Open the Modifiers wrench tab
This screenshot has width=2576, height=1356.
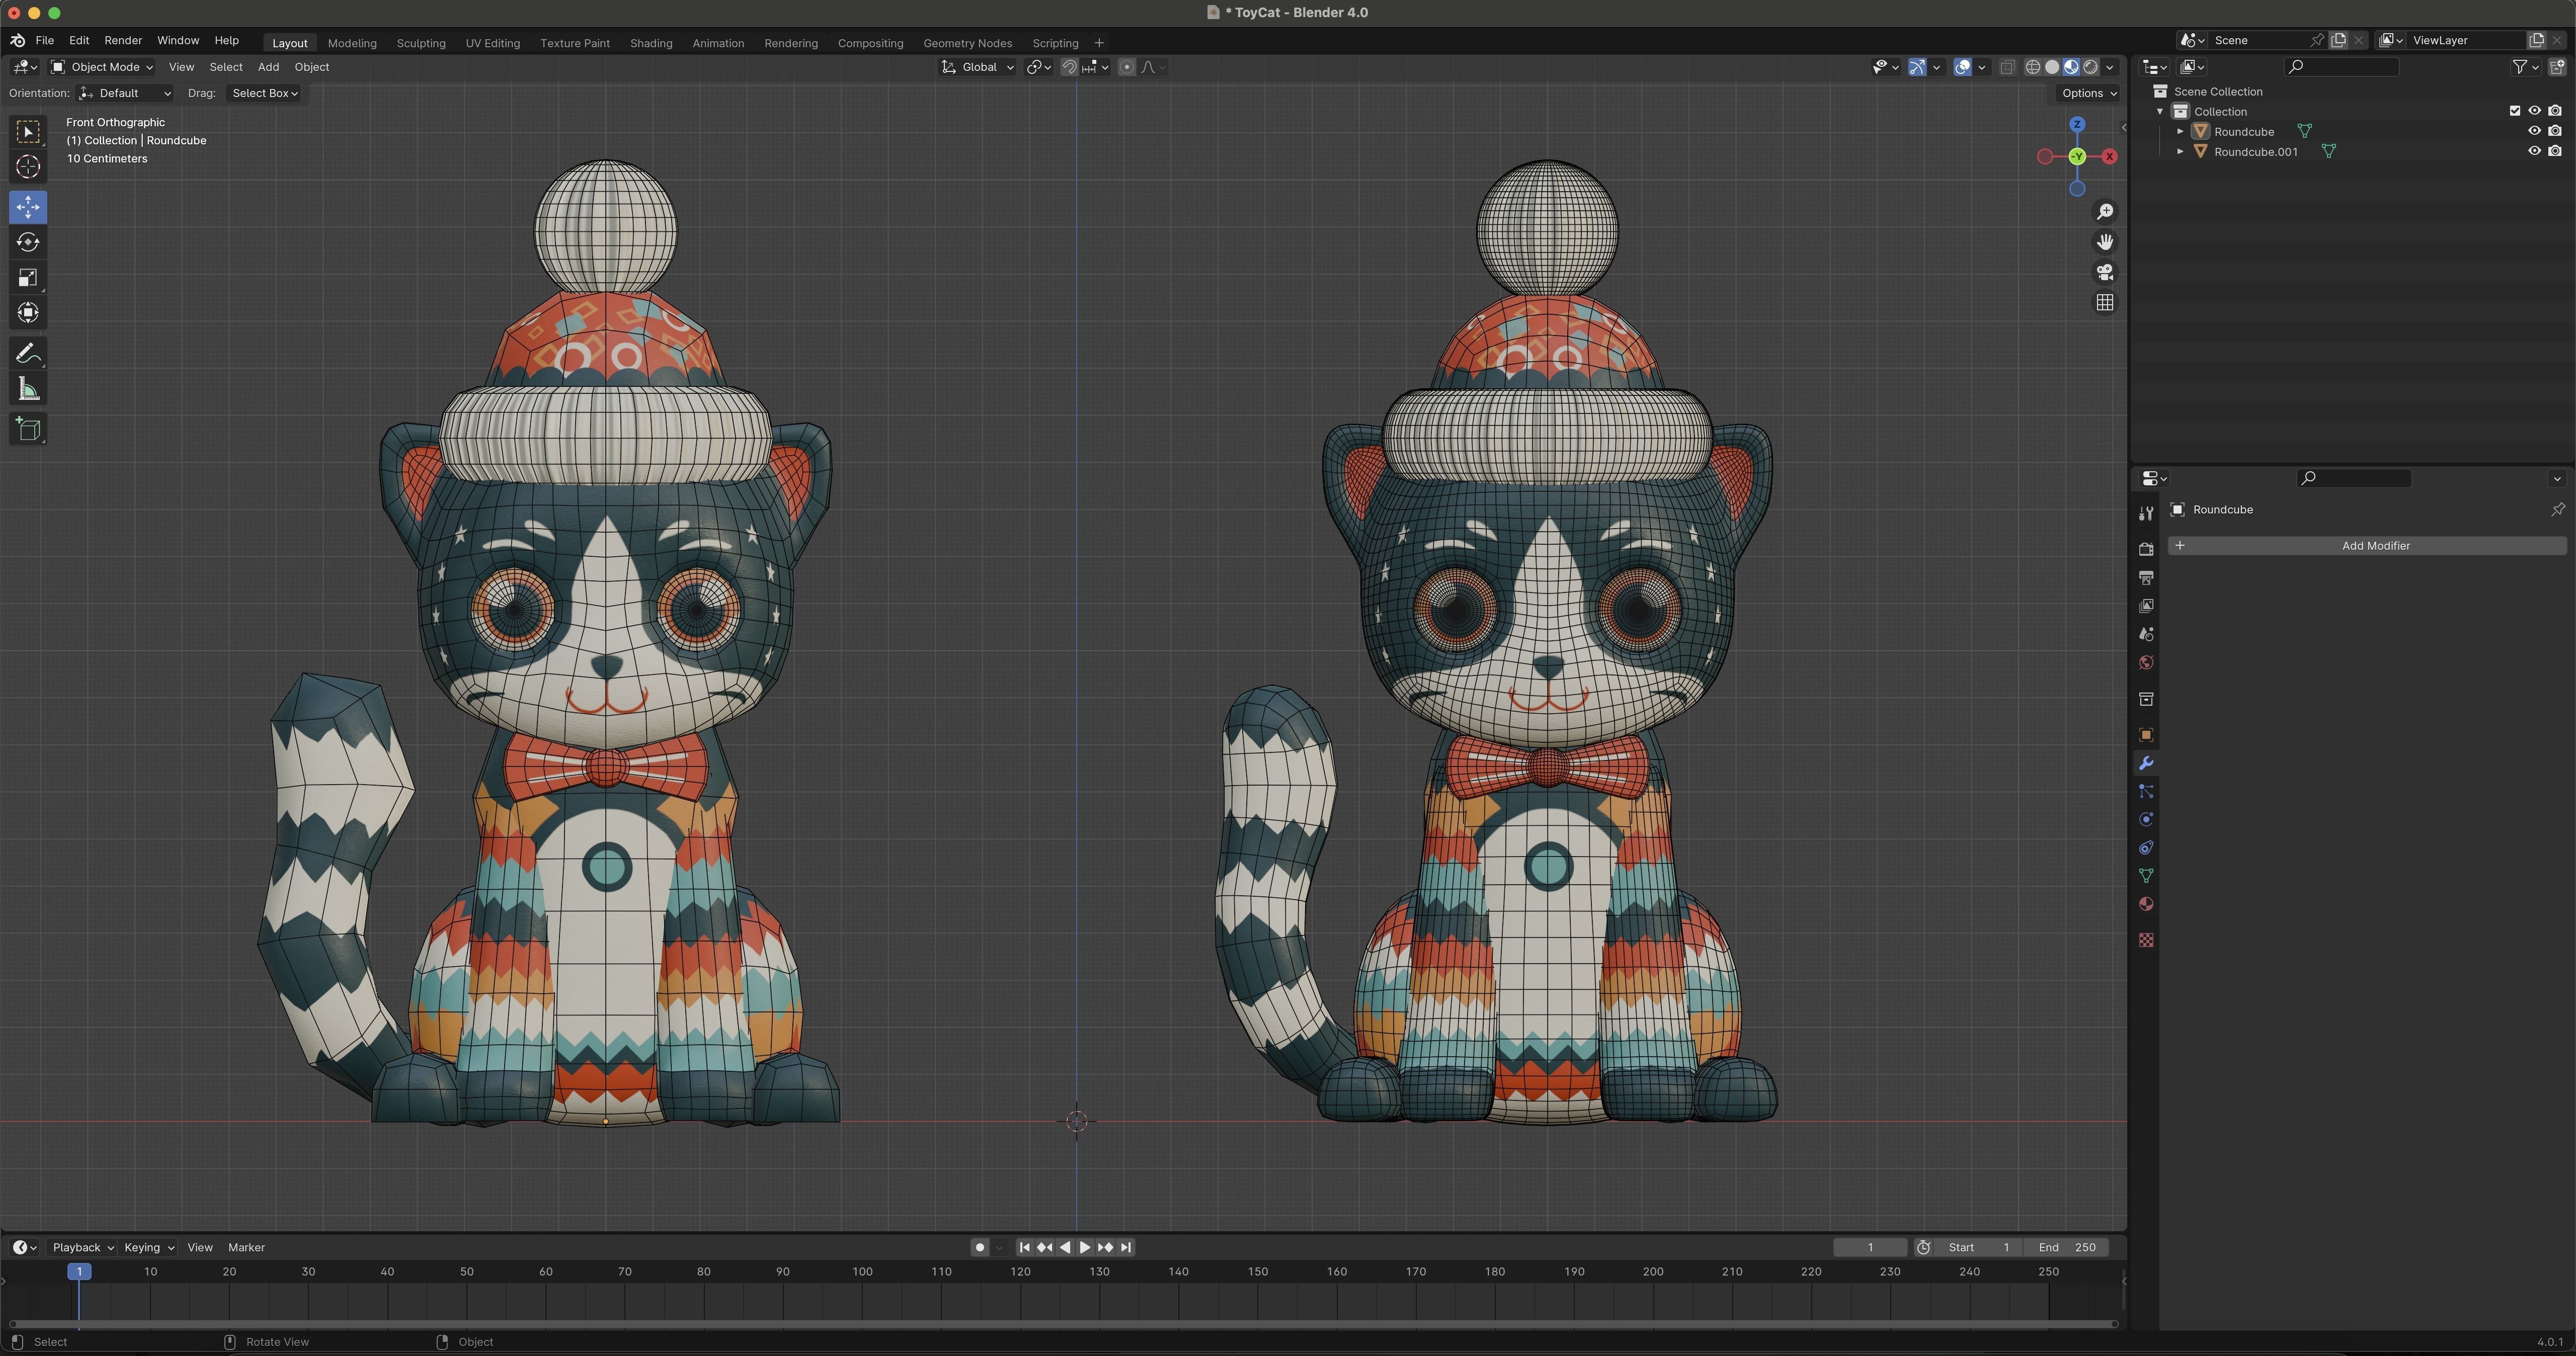tap(2146, 763)
